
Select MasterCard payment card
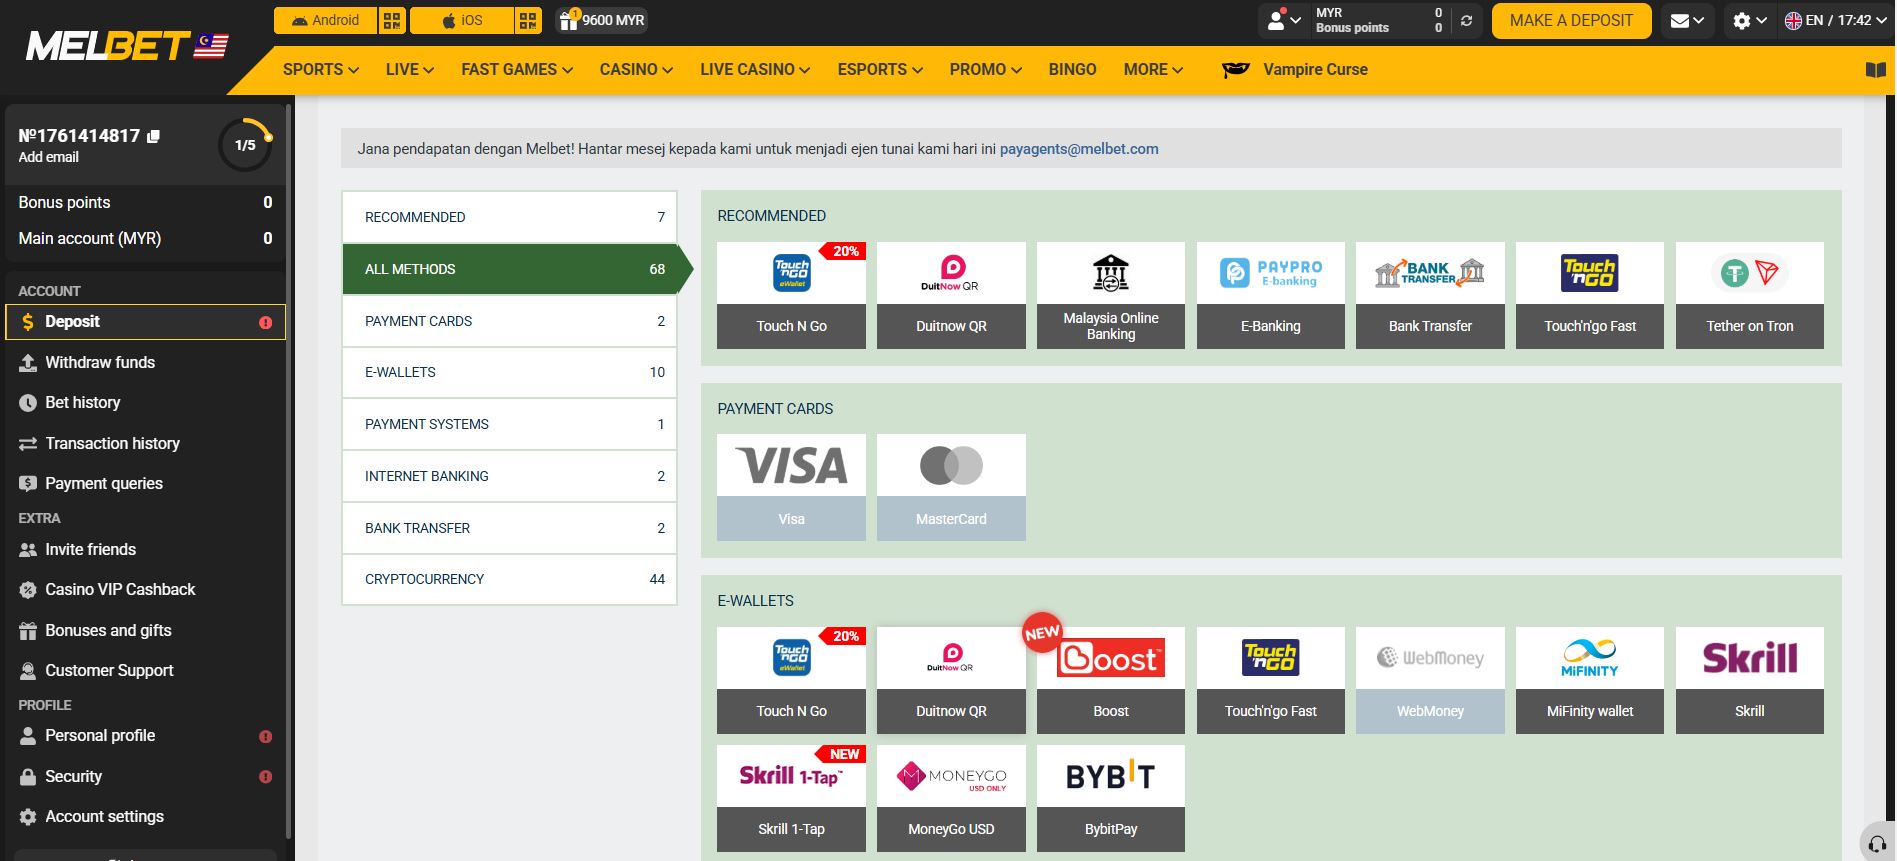[951, 487]
